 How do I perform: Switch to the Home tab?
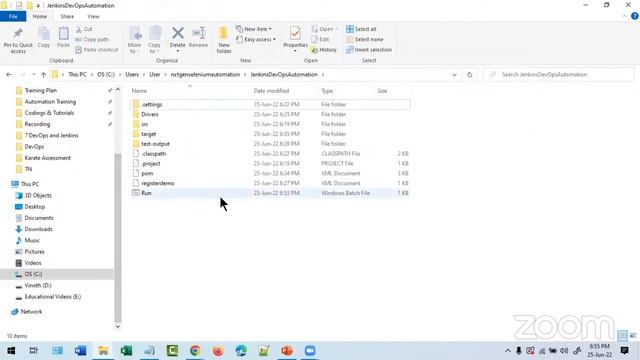[40, 16]
